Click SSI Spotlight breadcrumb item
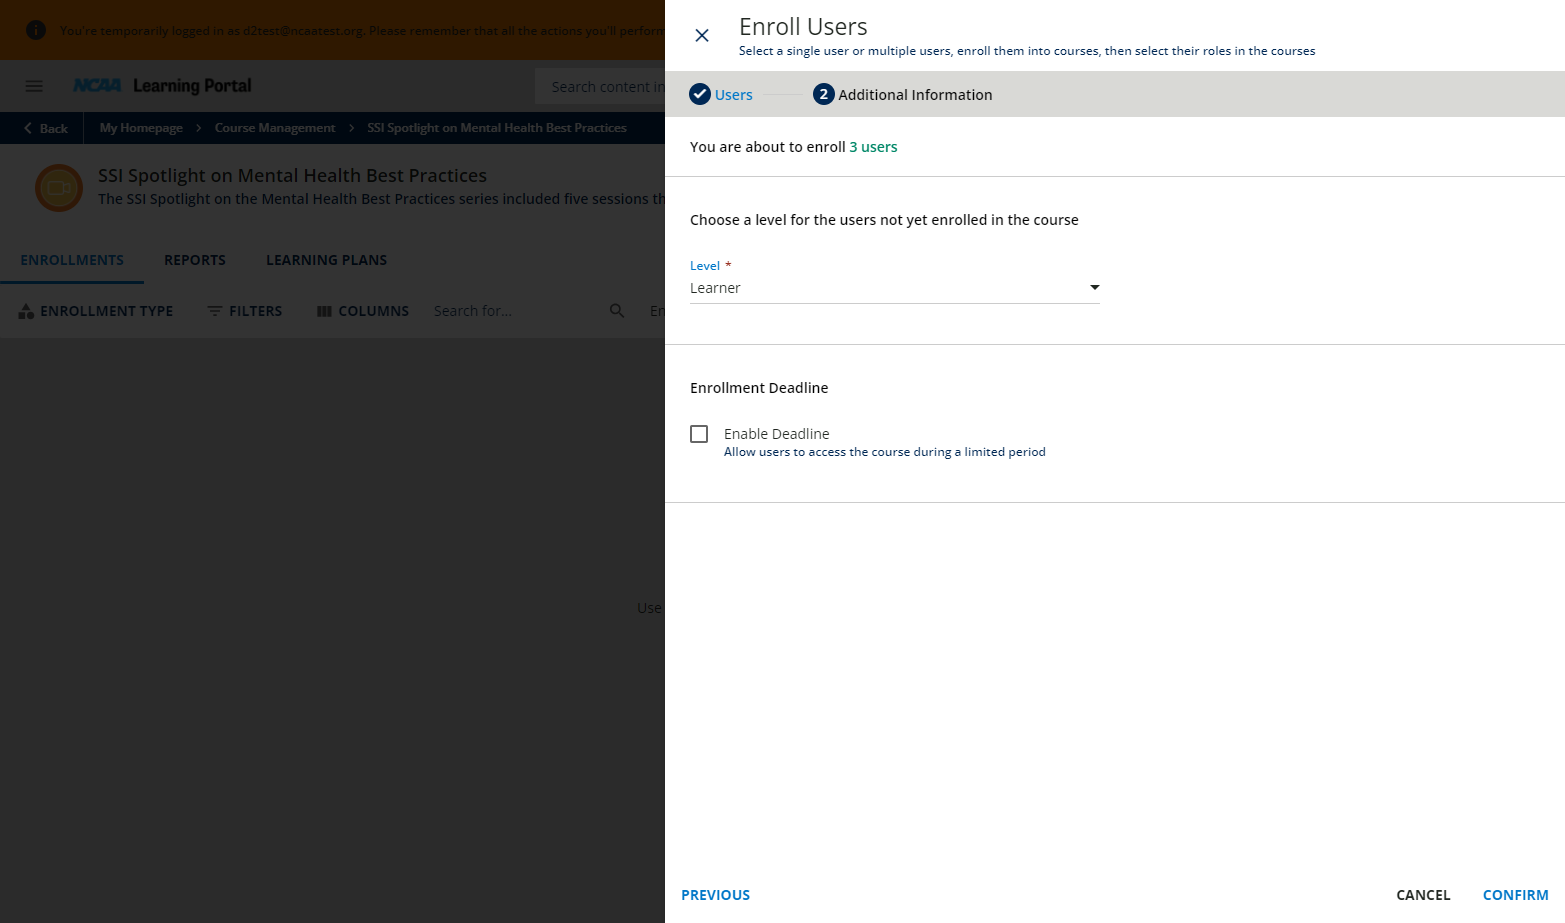Screen dimensions: 1565x923 point(497,128)
